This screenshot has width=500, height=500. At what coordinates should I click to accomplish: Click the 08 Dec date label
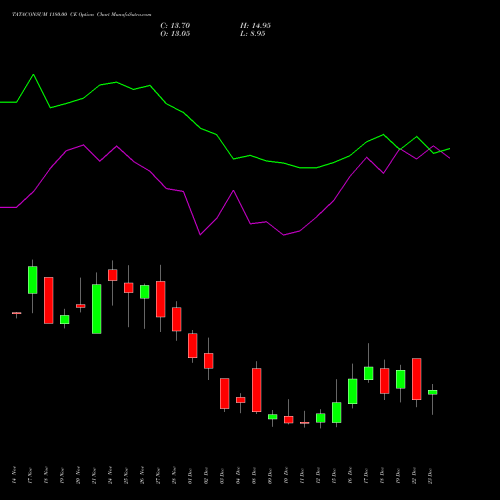(254, 475)
